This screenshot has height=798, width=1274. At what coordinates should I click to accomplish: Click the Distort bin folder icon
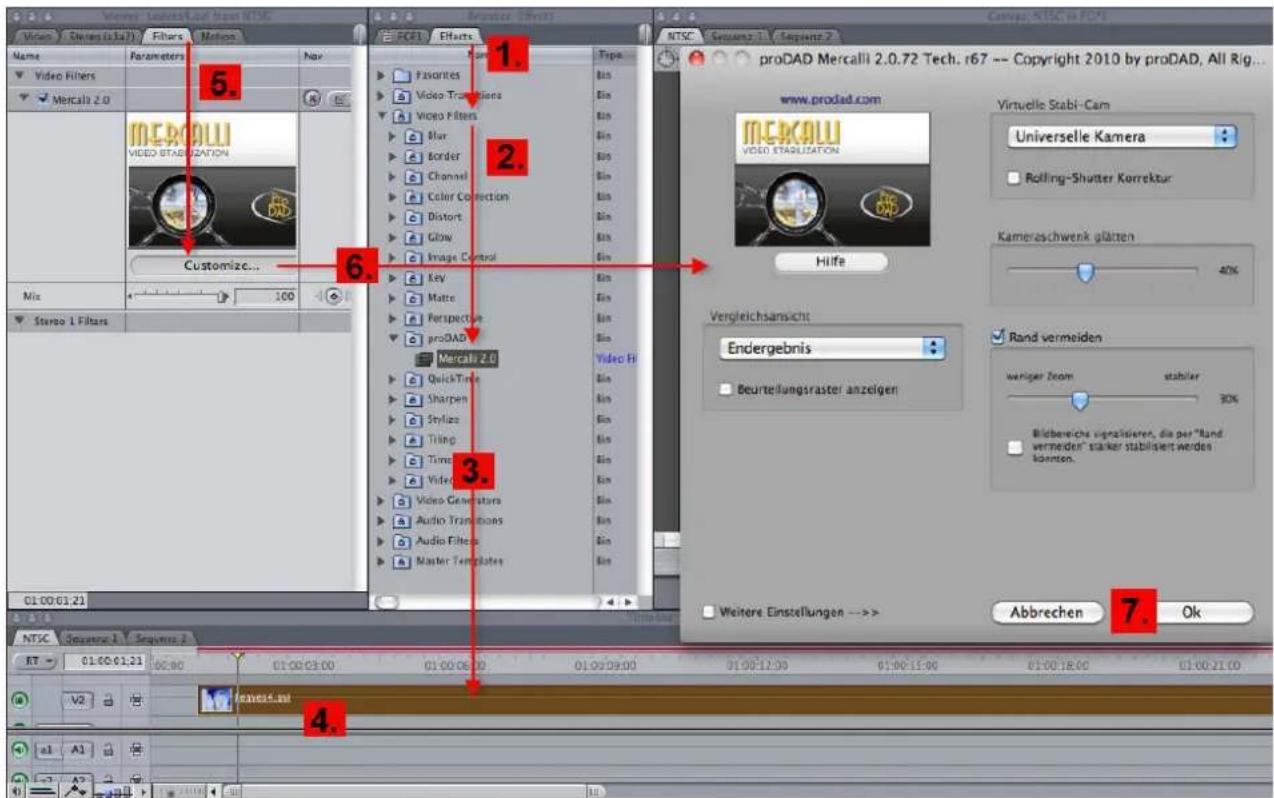click(414, 217)
